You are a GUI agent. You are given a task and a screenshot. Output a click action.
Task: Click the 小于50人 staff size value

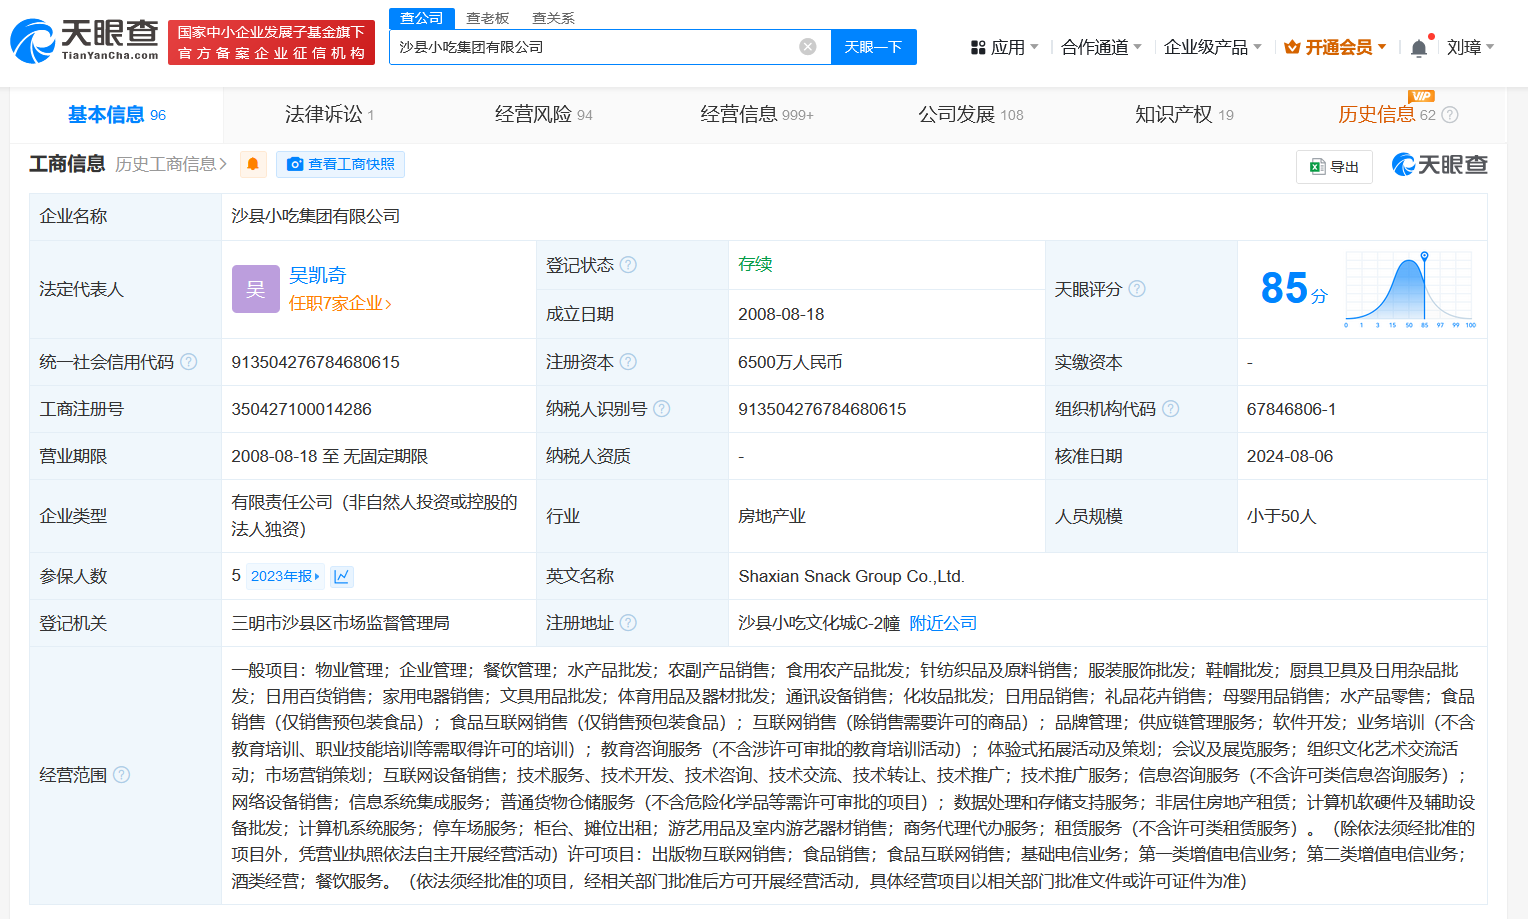pos(1281,516)
